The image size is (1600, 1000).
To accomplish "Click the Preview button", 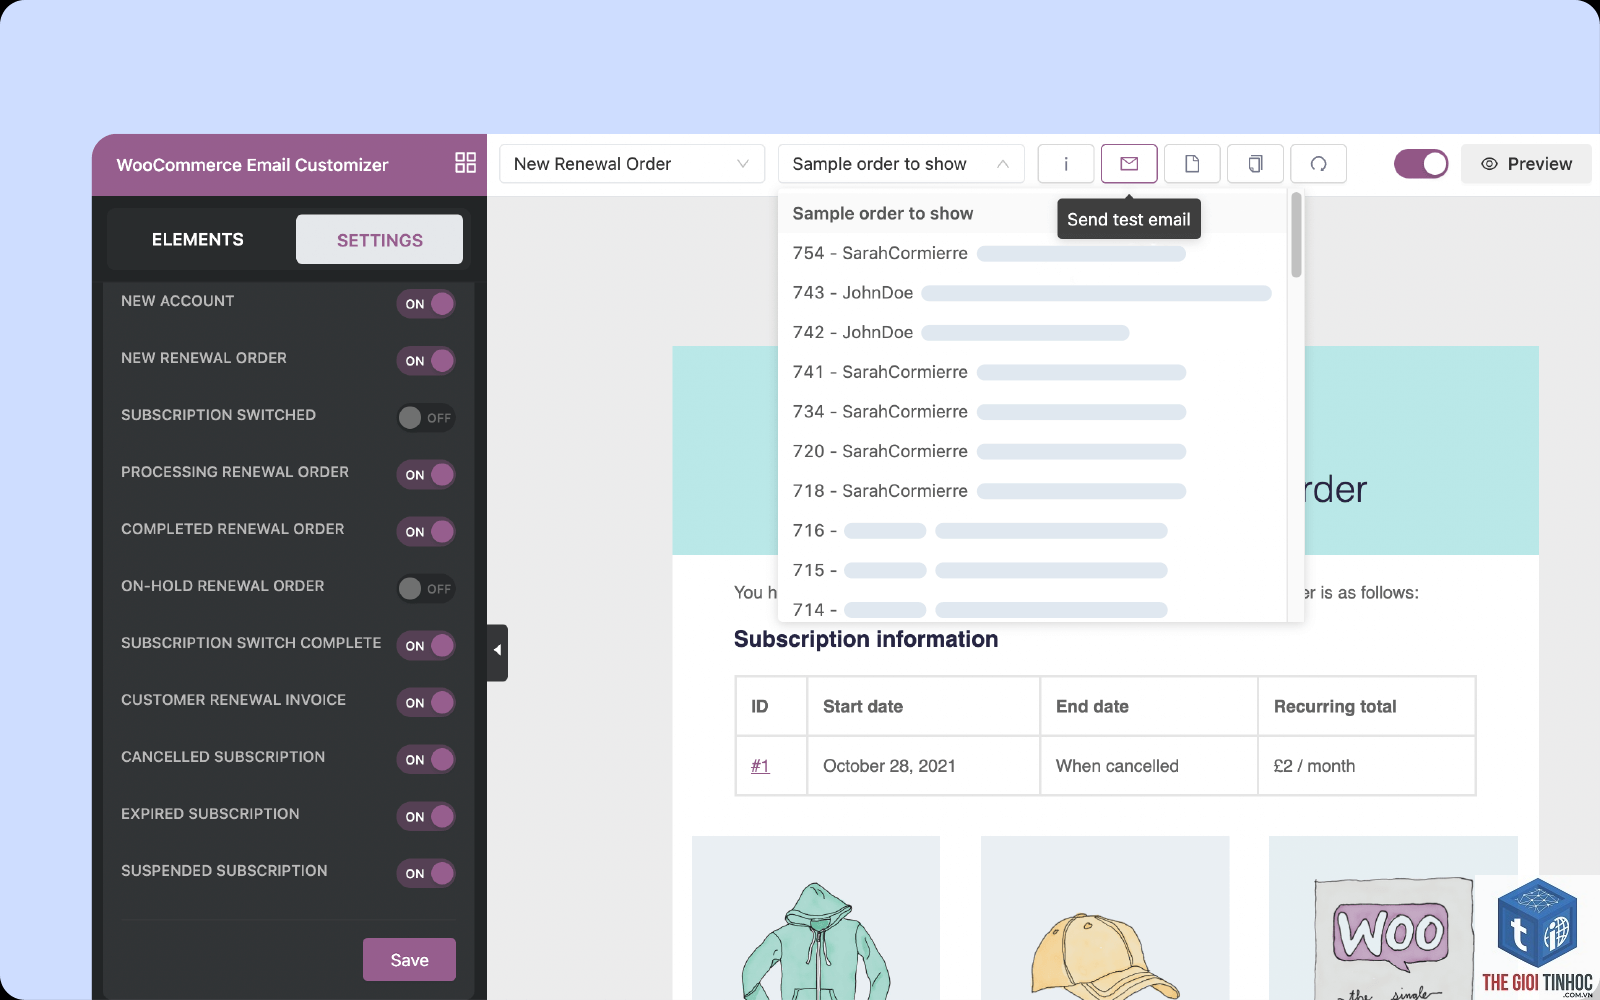I will point(1526,164).
